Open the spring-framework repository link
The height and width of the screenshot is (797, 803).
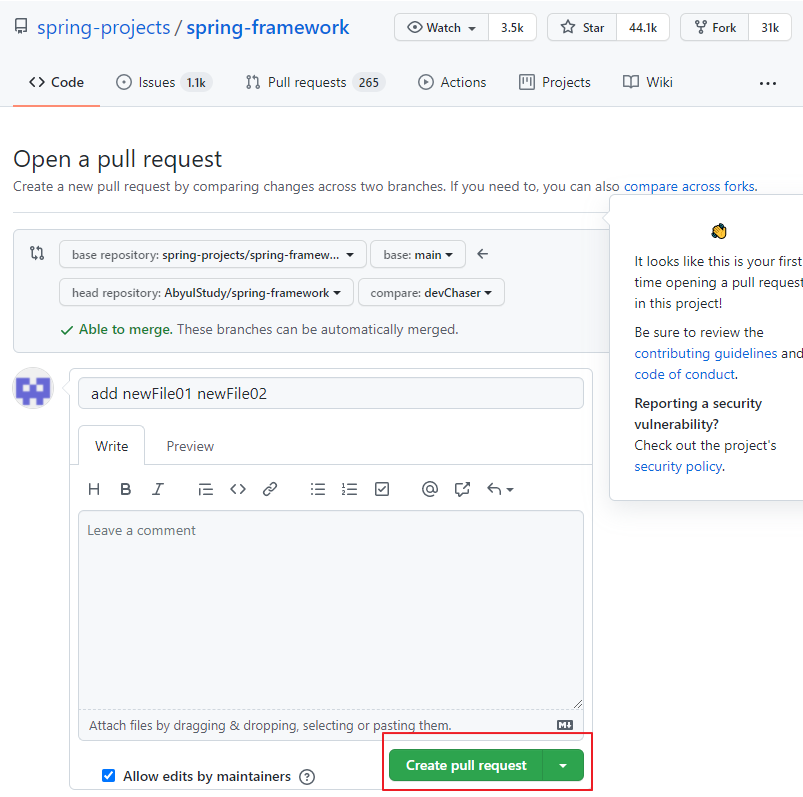[268, 27]
